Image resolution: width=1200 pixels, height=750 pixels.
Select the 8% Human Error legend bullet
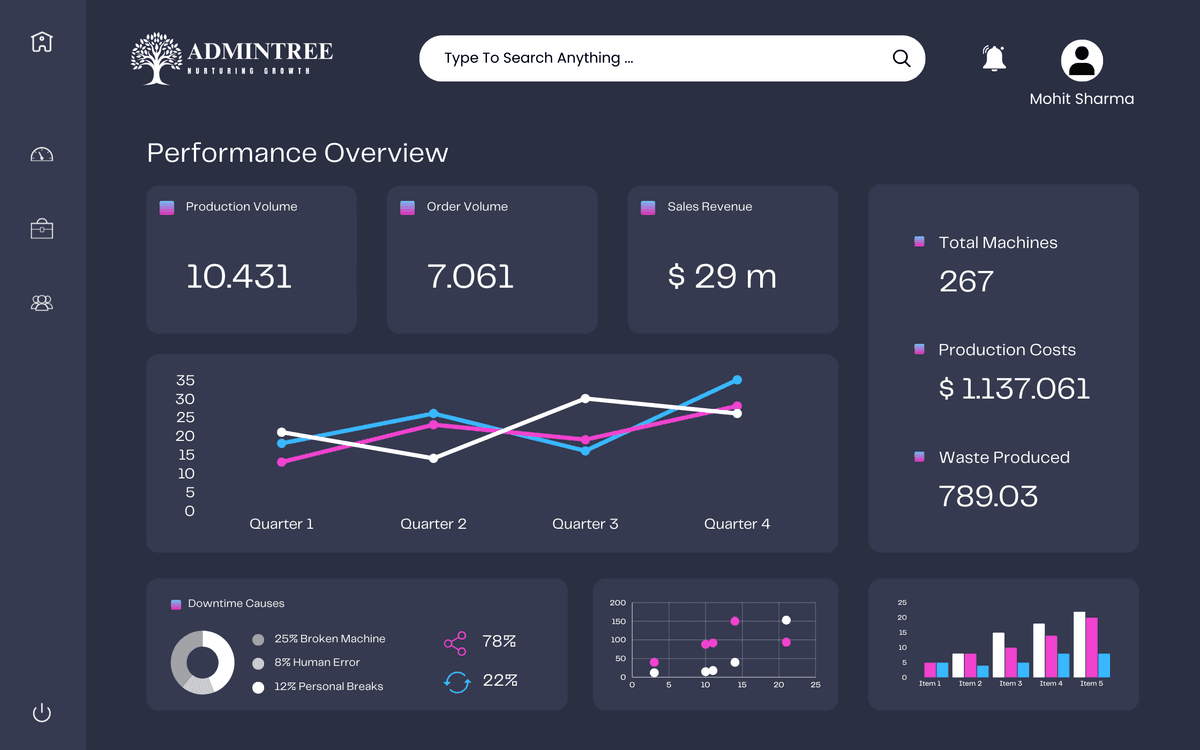coord(258,662)
